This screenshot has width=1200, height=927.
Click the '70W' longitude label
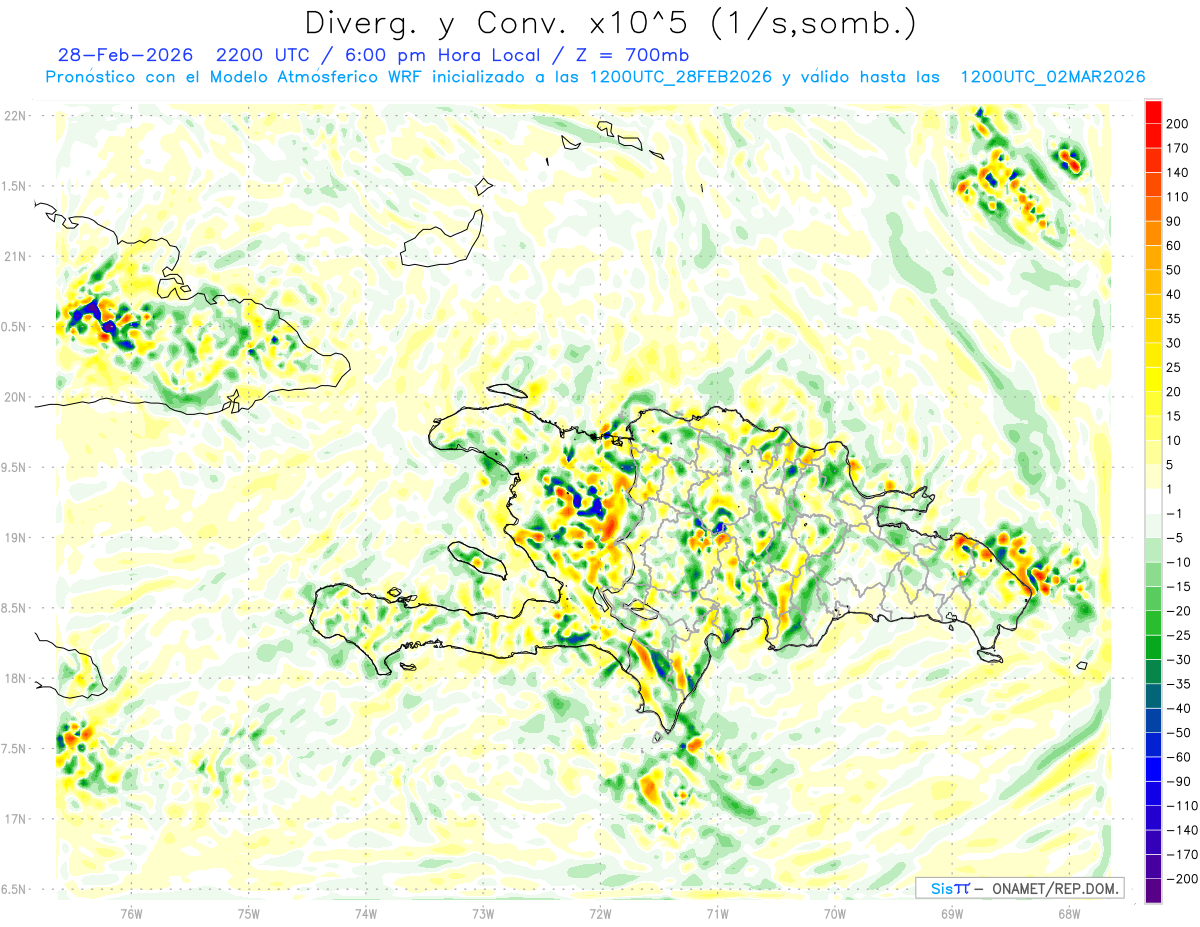tap(835, 913)
